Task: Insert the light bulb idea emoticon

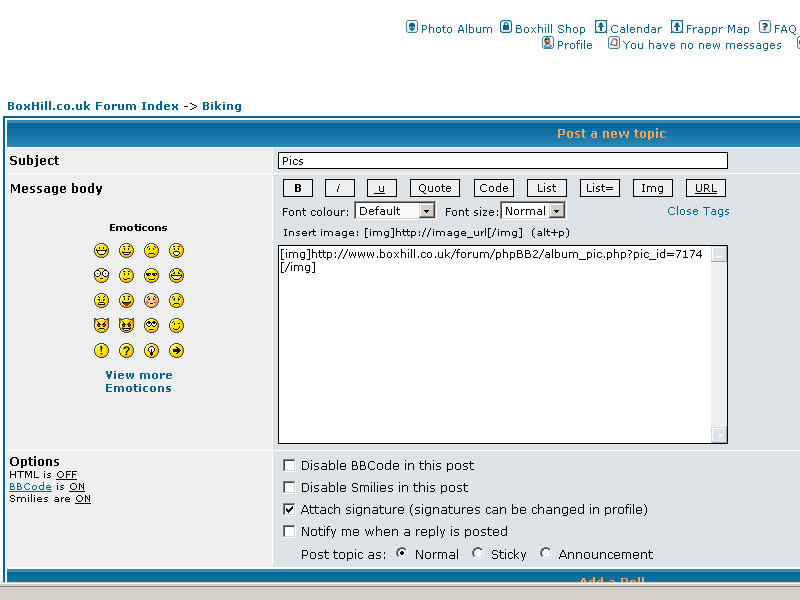Action: (151, 350)
